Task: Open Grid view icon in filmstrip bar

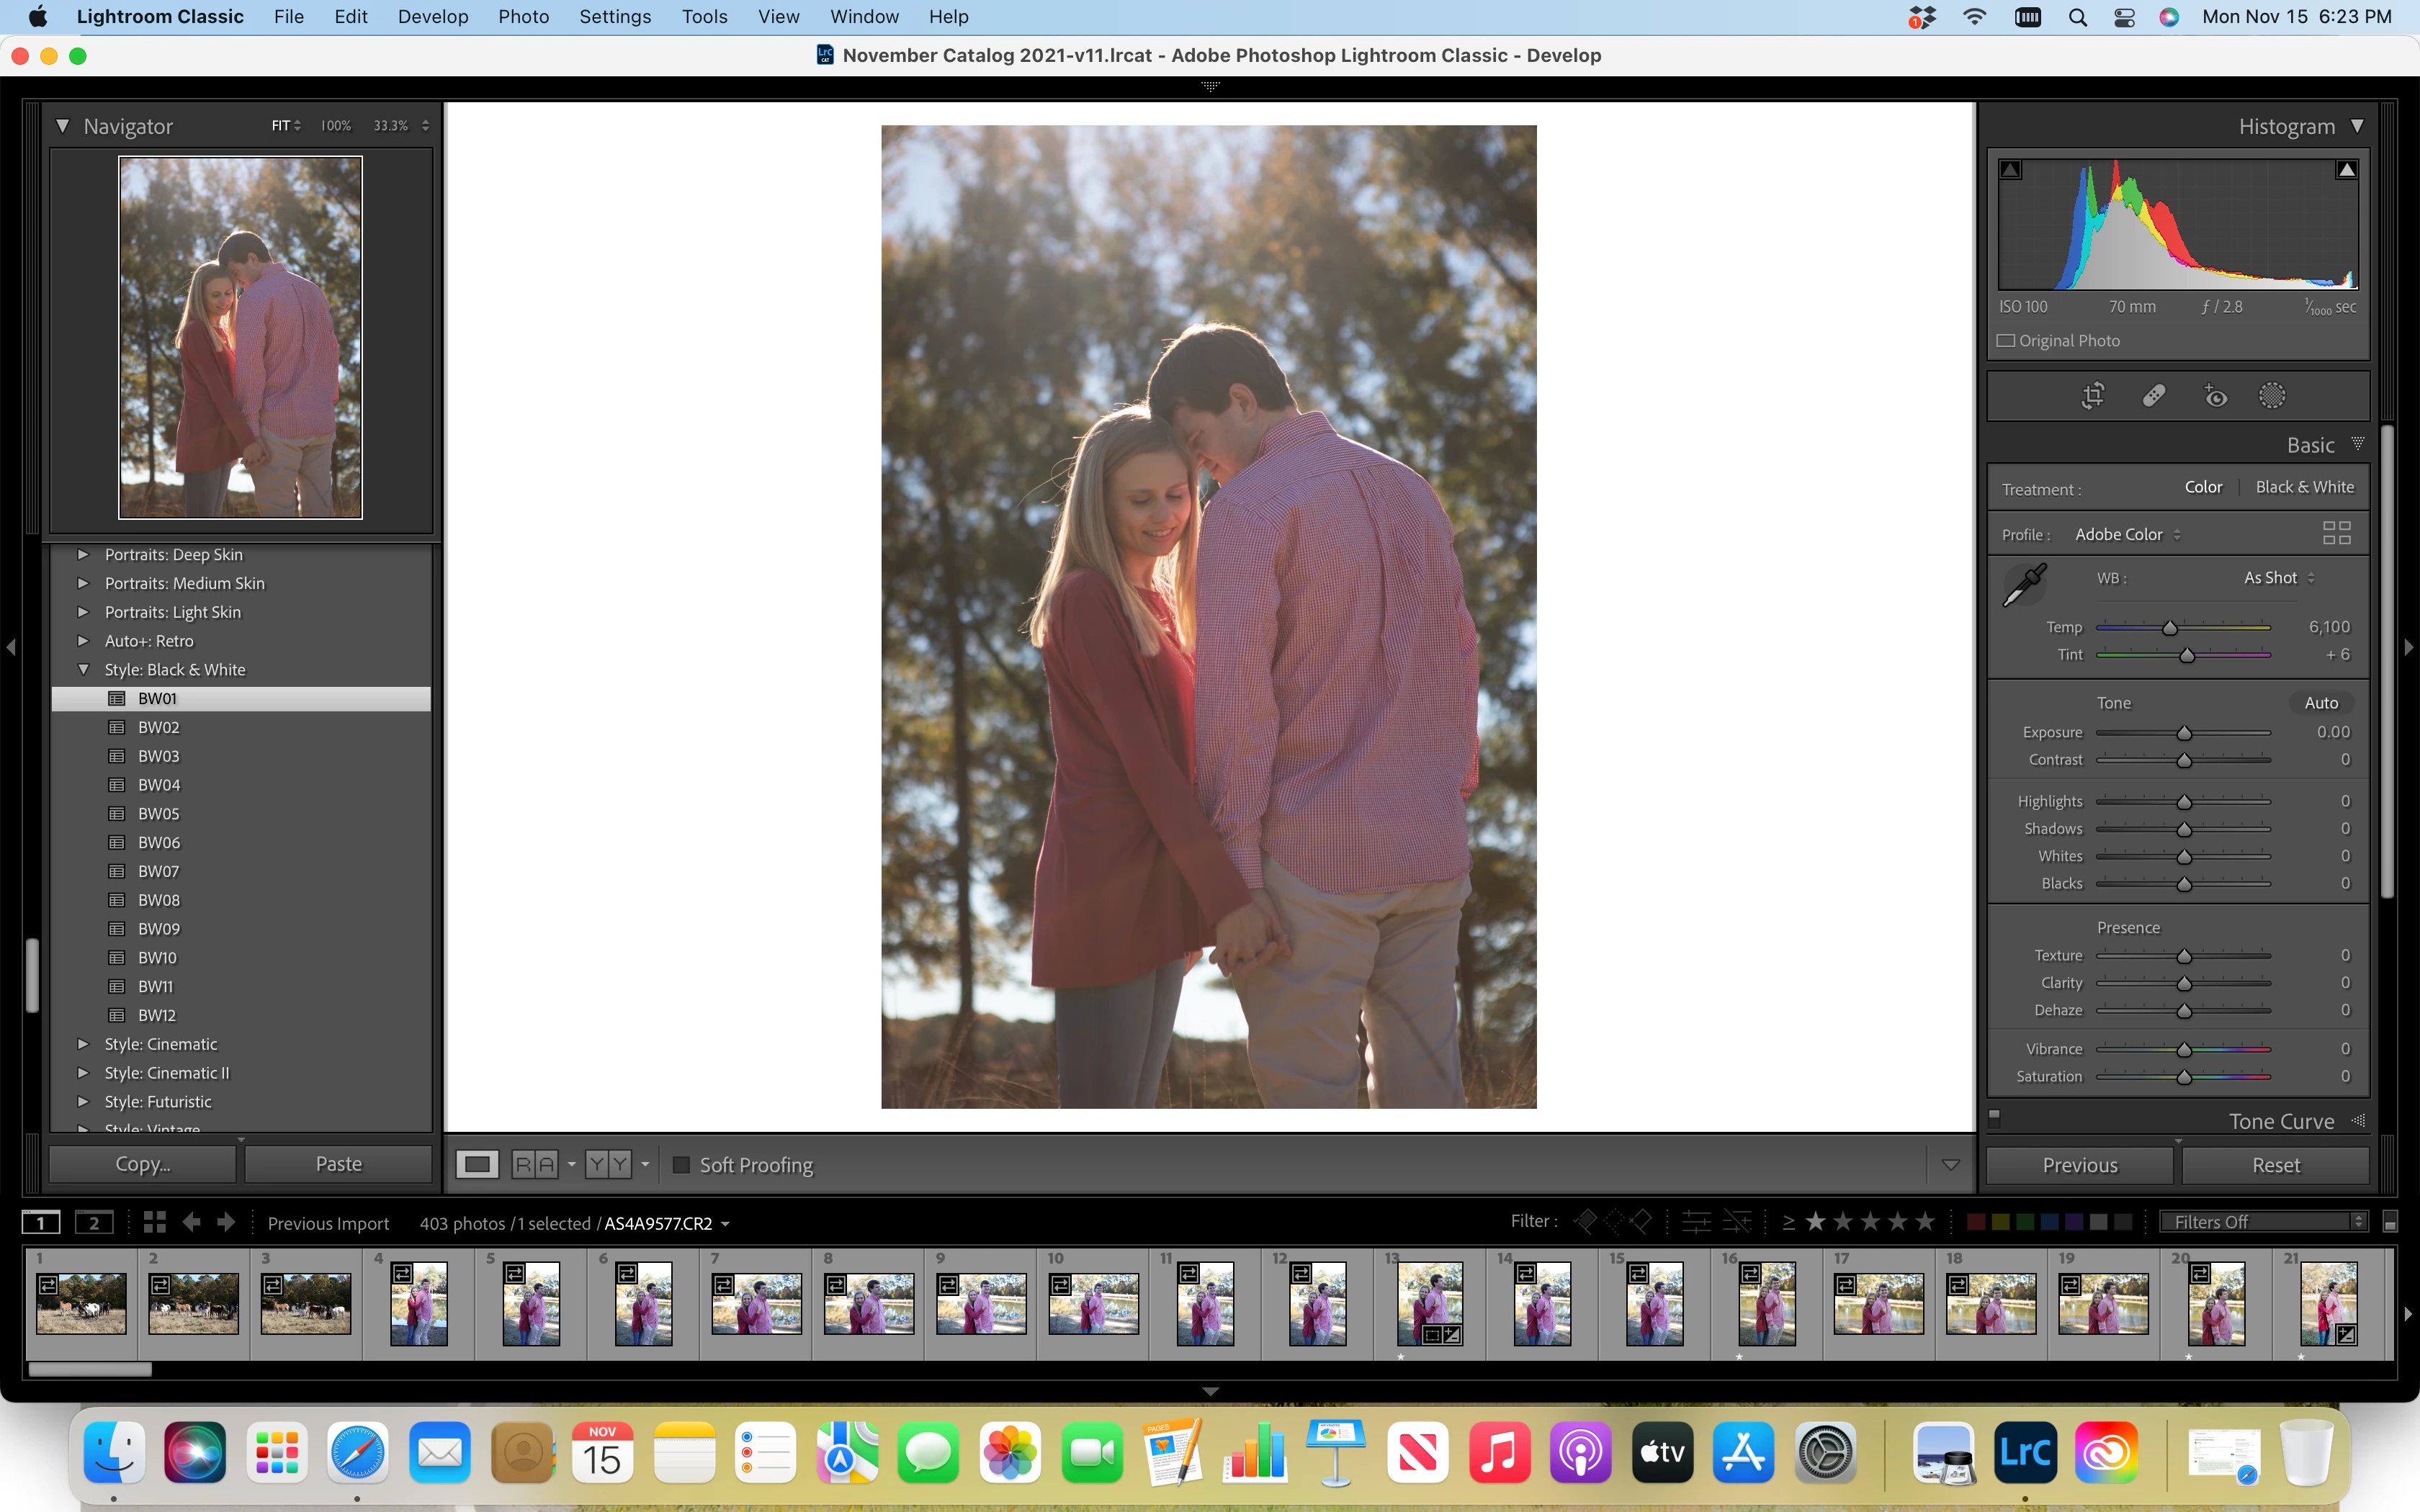Action: point(154,1222)
